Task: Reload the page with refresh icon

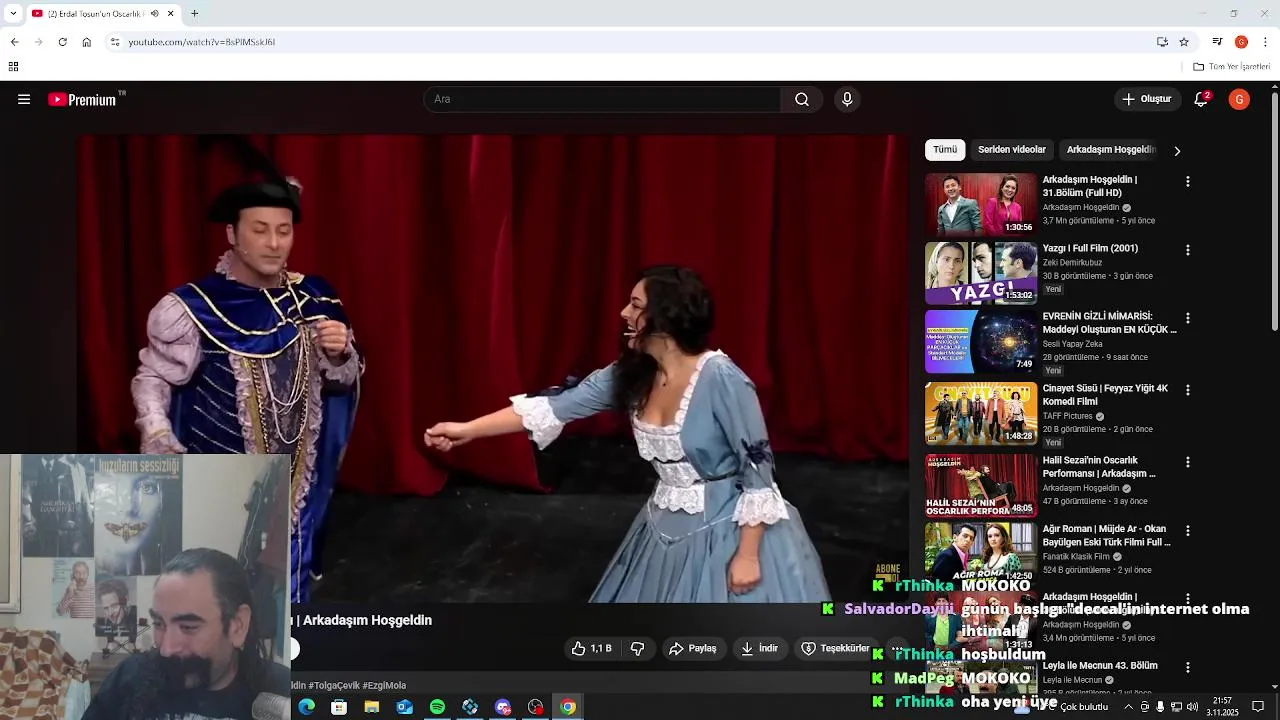Action: 62,42
